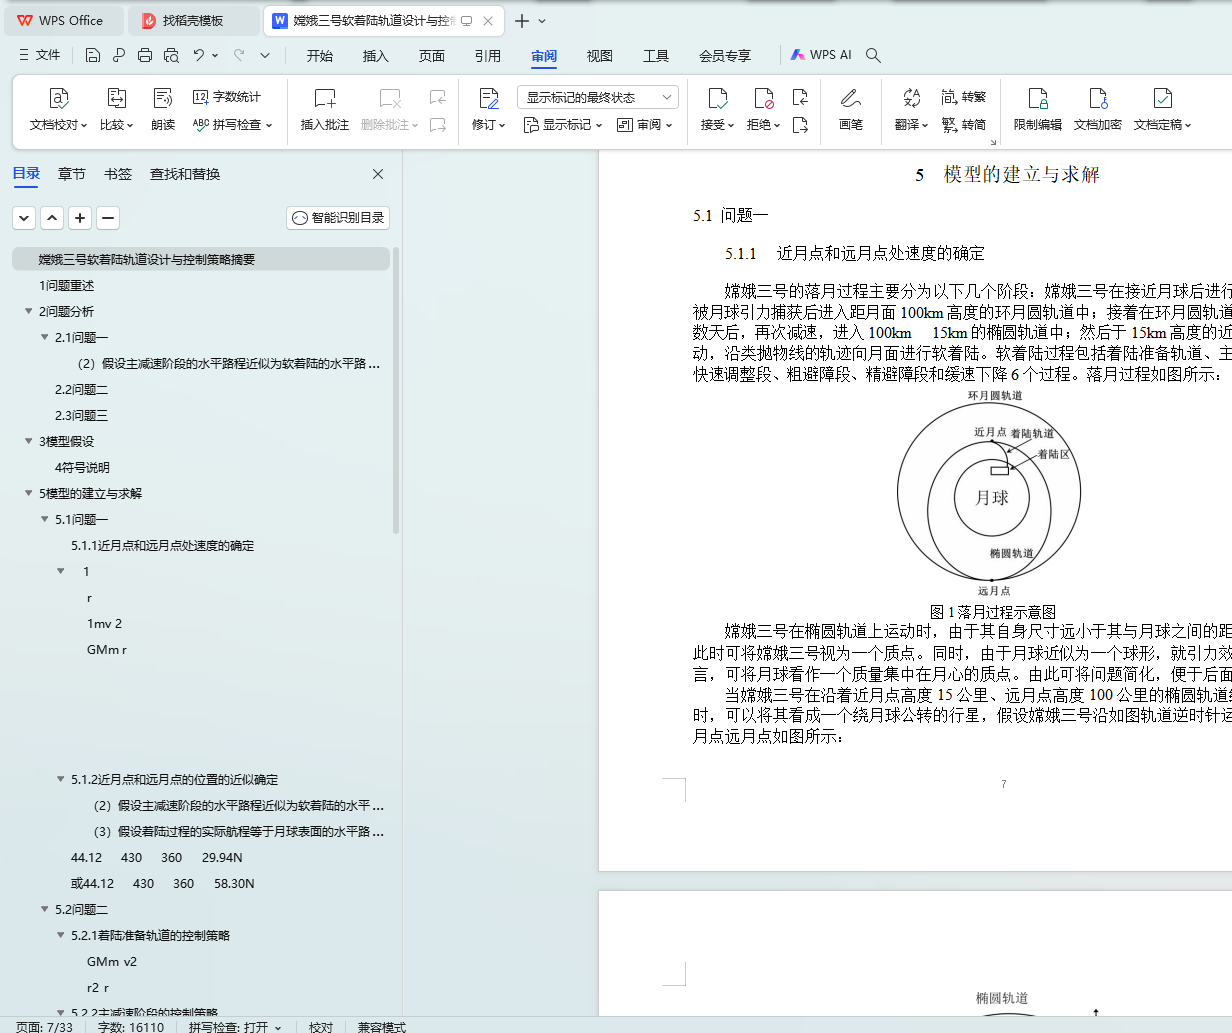Collapse the 3模型假设 outline node

tap(28, 441)
